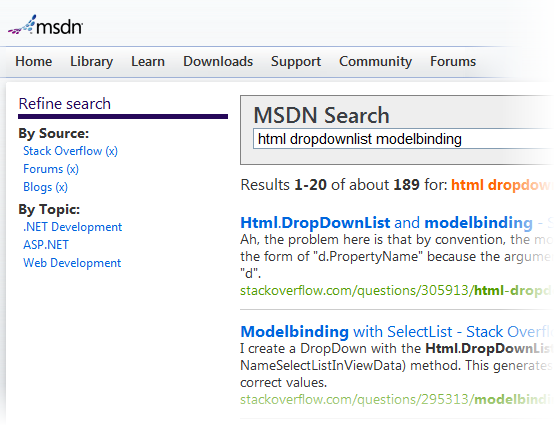Click the MSDN Search title

pos(321,115)
